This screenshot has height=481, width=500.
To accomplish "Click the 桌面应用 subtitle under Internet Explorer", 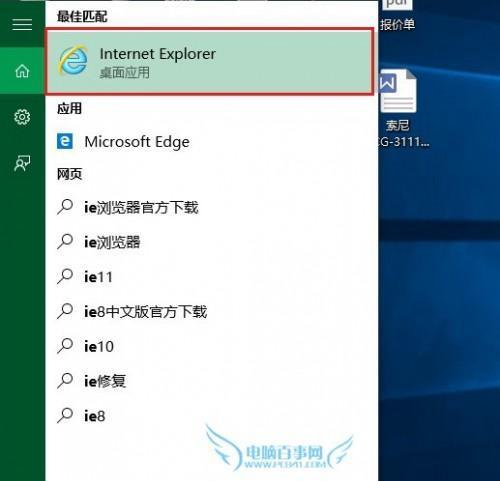I will [x=125, y=72].
